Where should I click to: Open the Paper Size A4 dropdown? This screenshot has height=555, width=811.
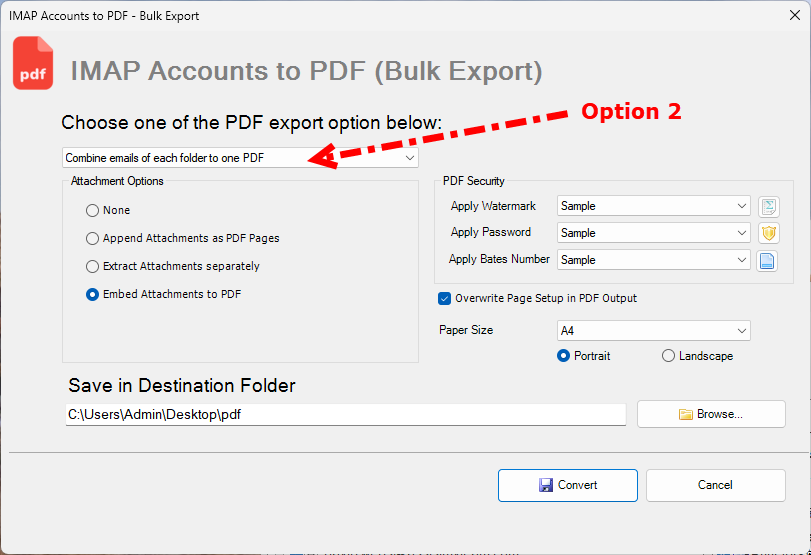pos(654,331)
